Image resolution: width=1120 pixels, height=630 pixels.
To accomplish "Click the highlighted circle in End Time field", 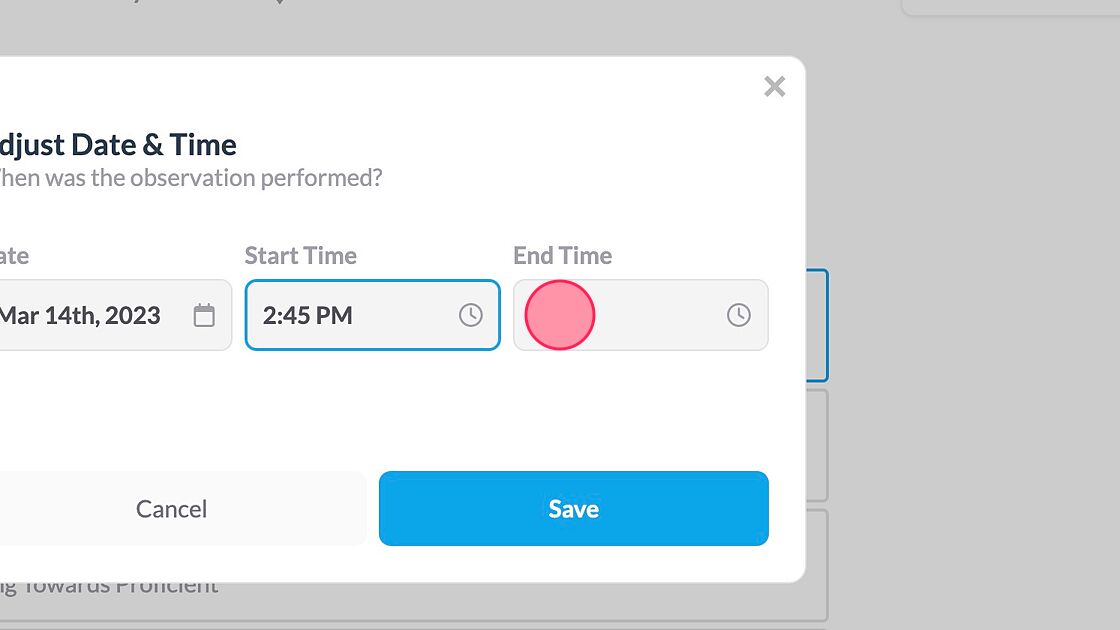I will [560, 315].
